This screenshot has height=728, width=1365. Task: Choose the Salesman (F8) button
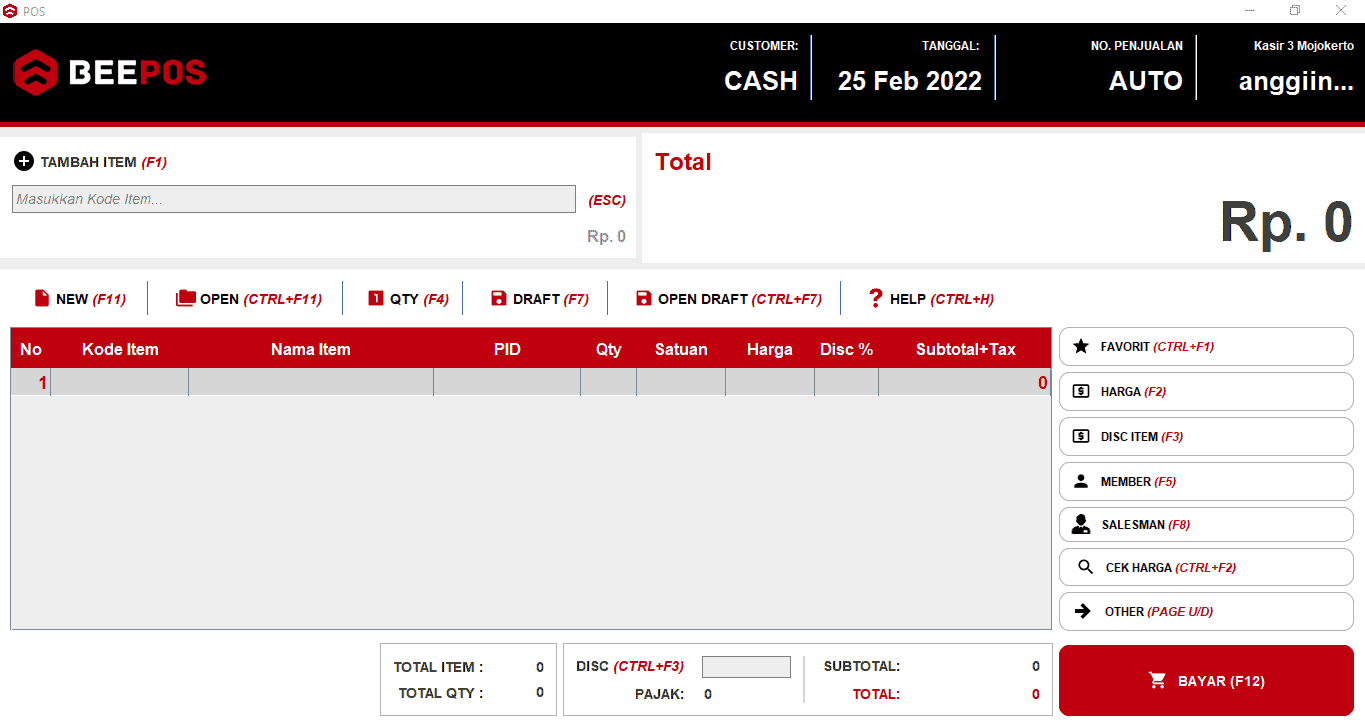coord(1205,525)
